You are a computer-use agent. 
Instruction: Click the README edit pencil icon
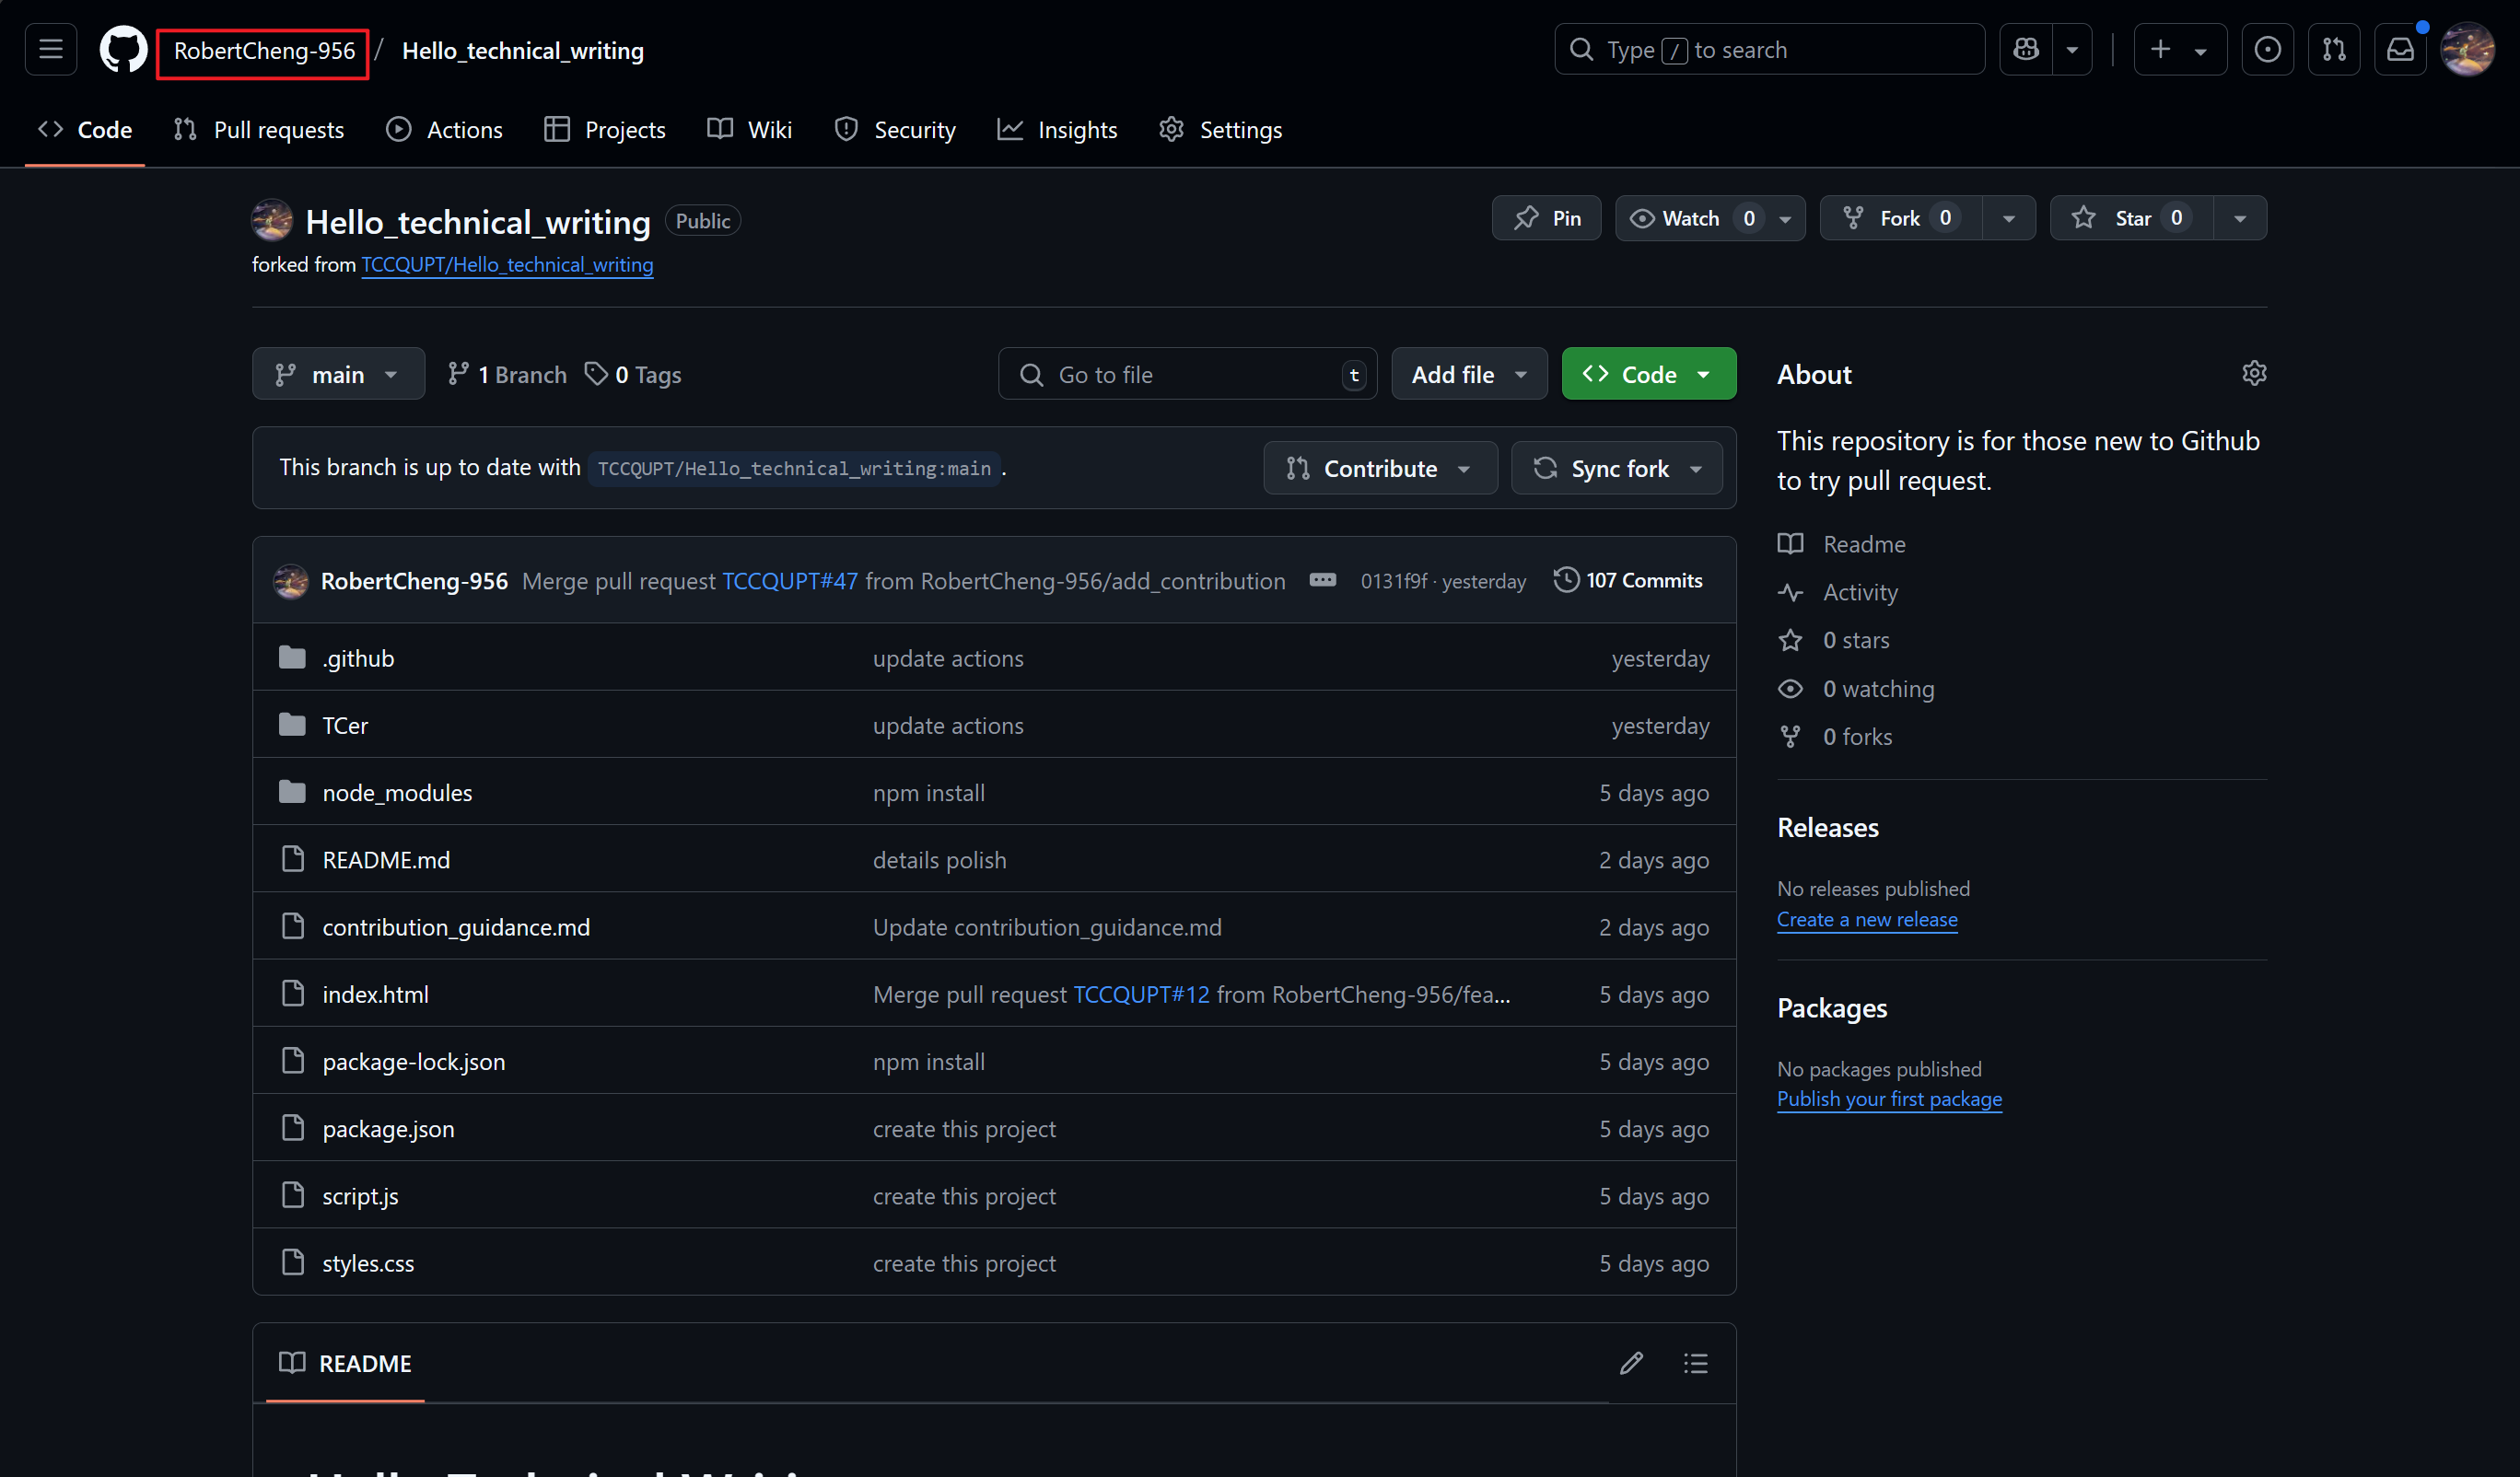point(1631,1363)
